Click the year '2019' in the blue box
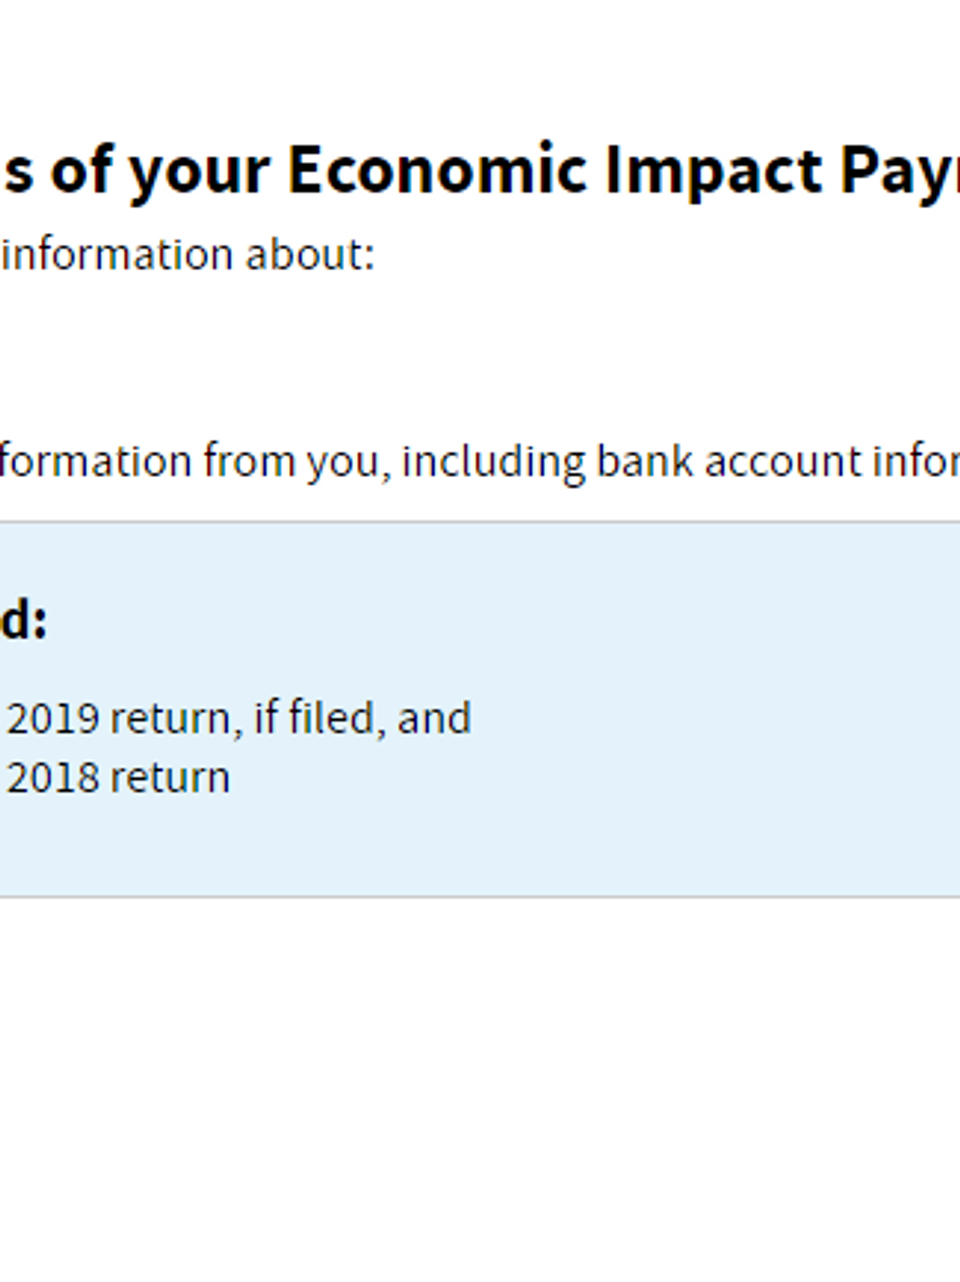 pyautogui.click(x=53, y=719)
